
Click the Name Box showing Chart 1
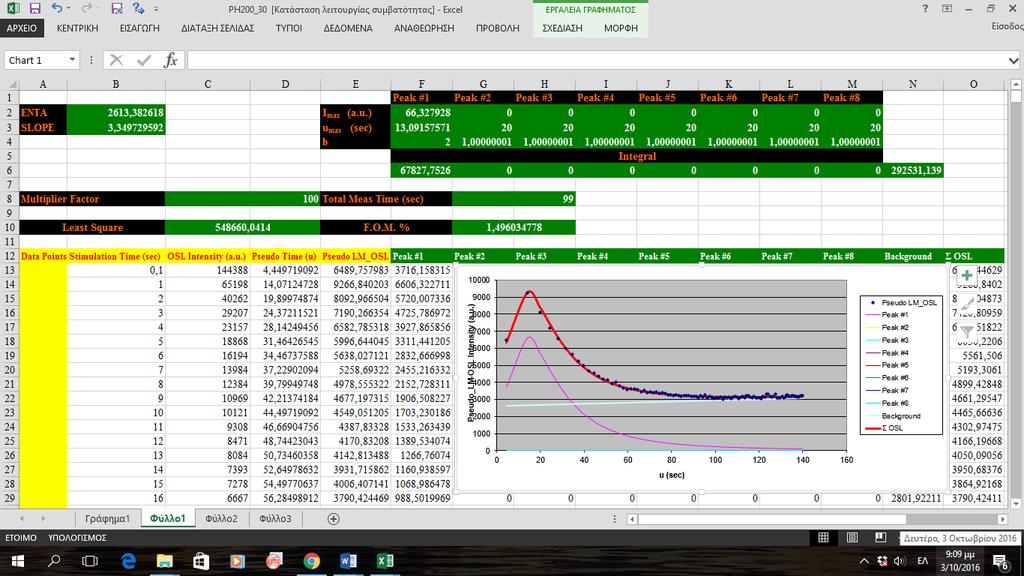pyautogui.click(x=34, y=60)
